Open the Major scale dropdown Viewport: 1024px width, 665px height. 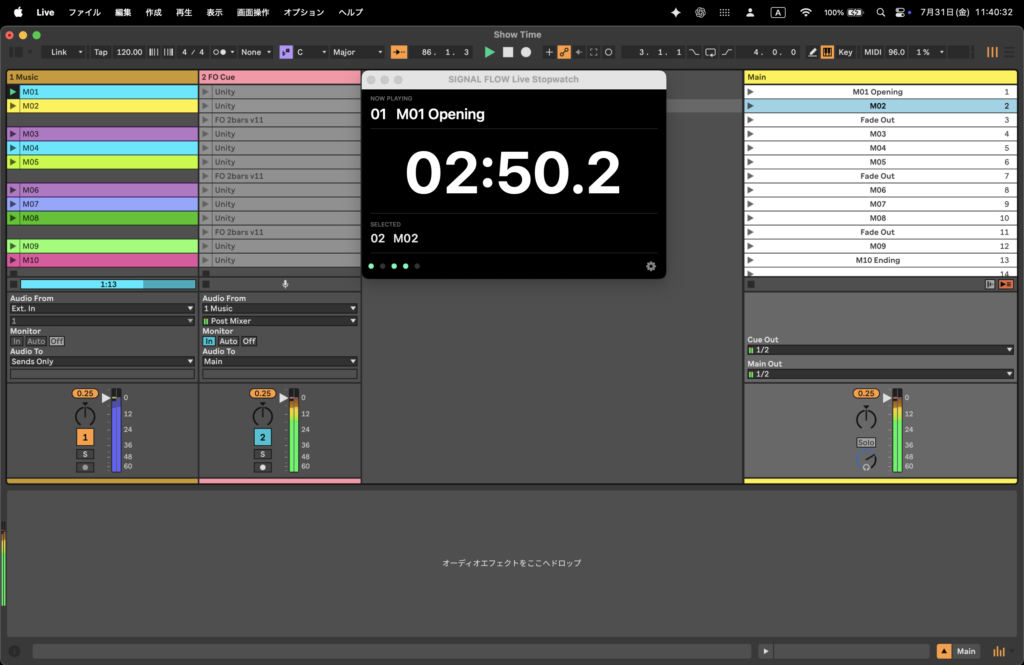pos(357,52)
